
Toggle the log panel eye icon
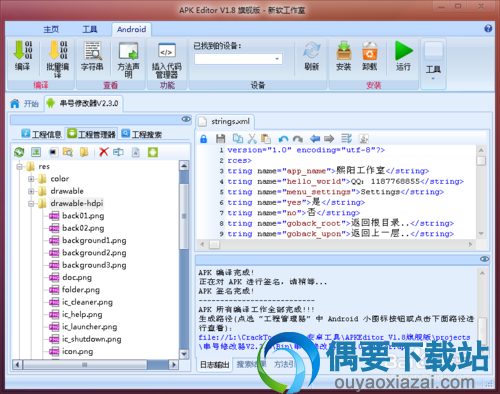[484, 259]
